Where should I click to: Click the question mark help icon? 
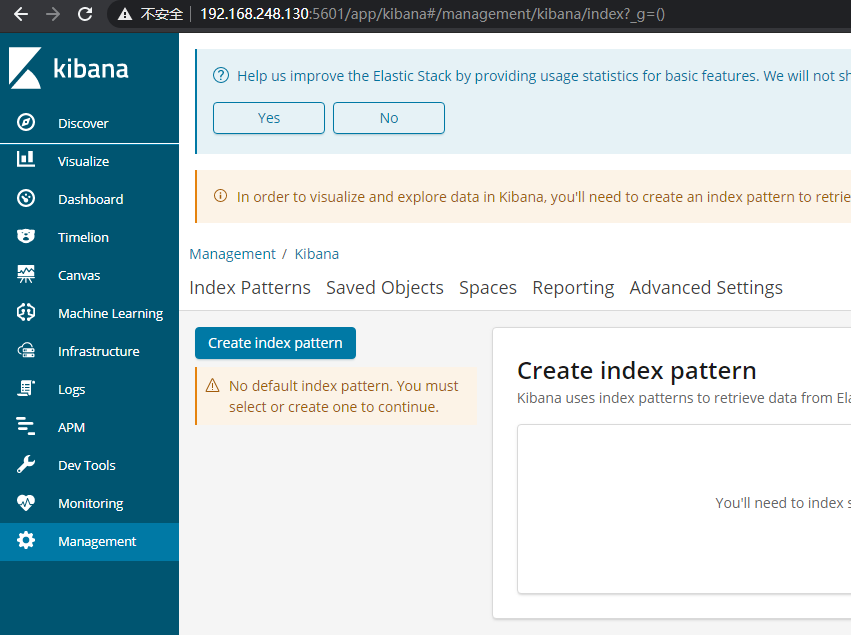(x=221, y=75)
